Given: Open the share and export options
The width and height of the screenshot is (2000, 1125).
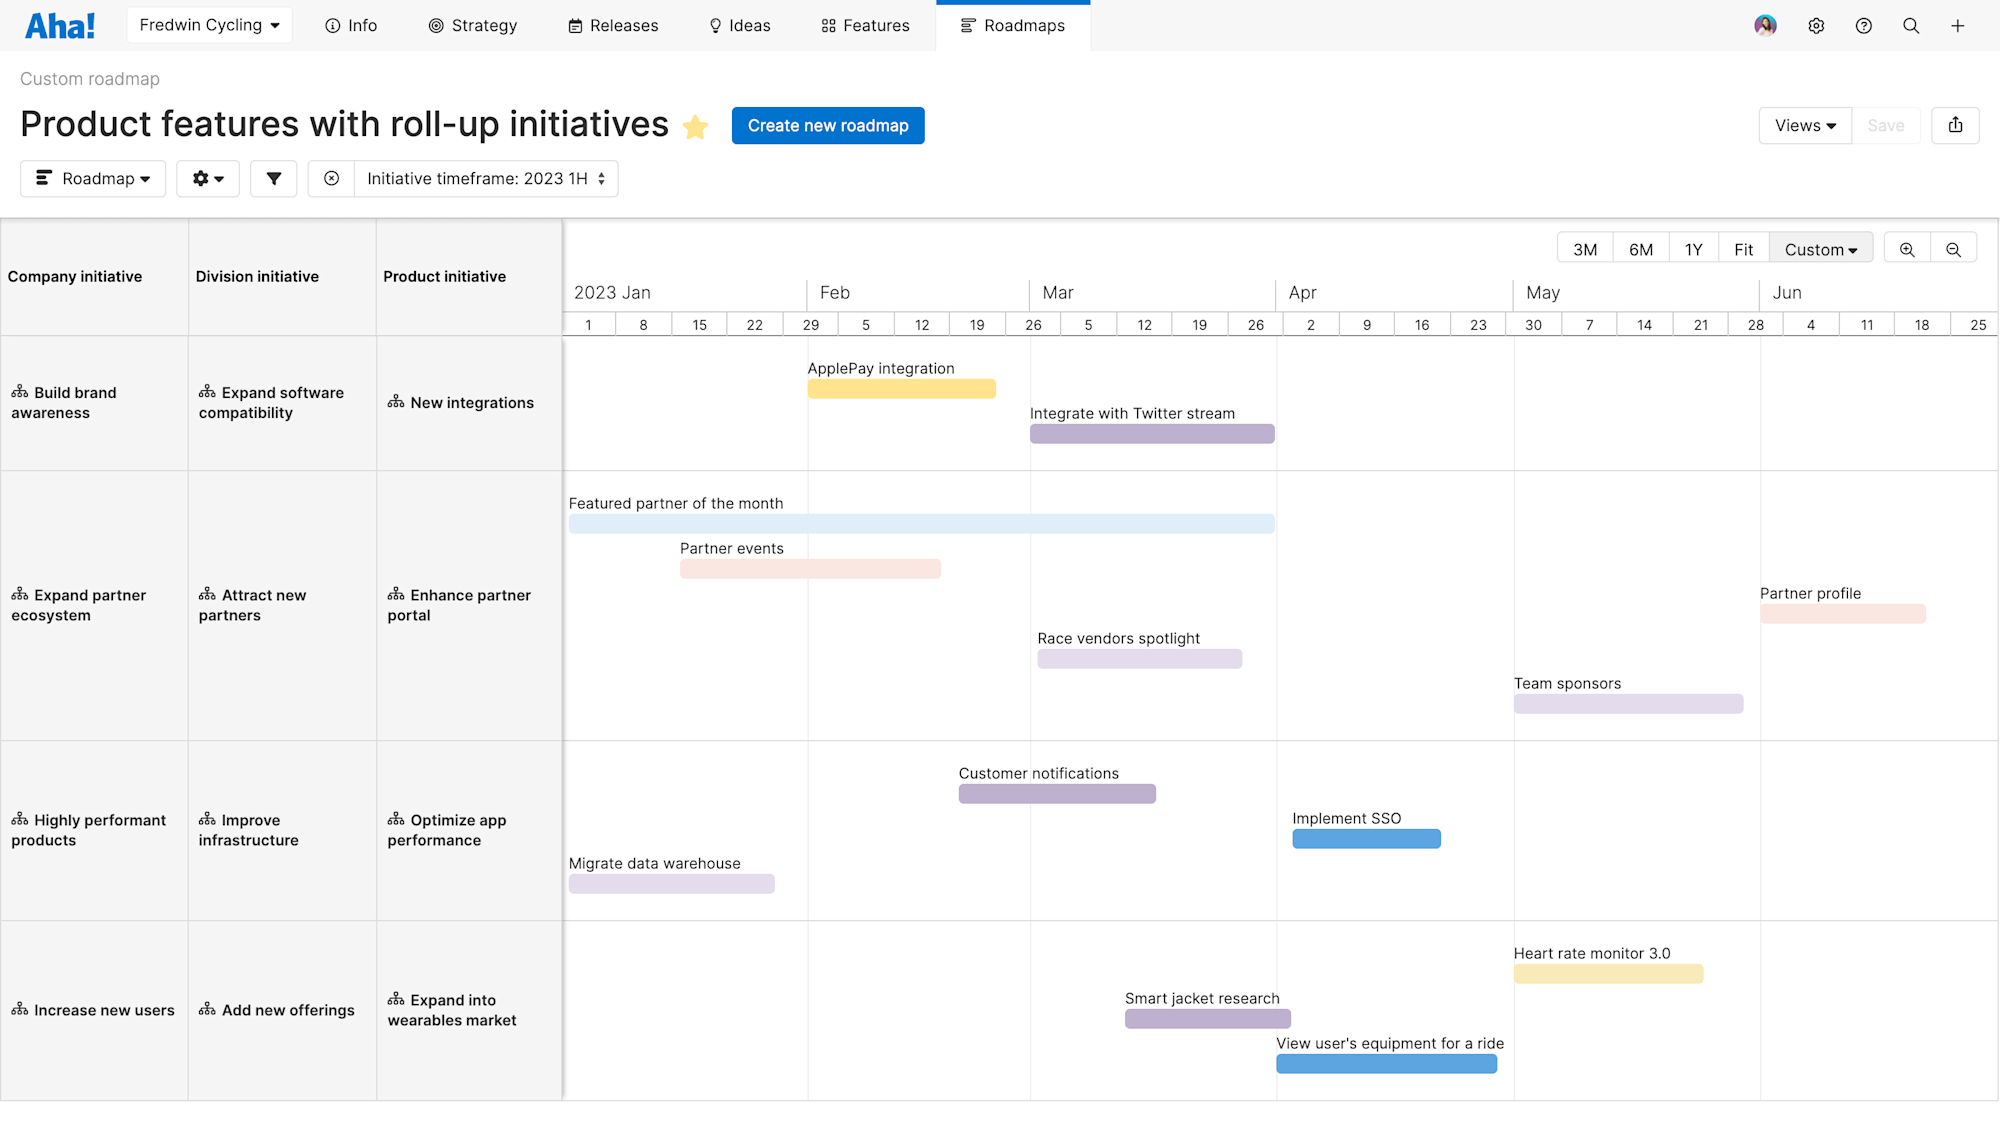Looking at the screenshot, I should pyautogui.click(x=1955, y=125).
